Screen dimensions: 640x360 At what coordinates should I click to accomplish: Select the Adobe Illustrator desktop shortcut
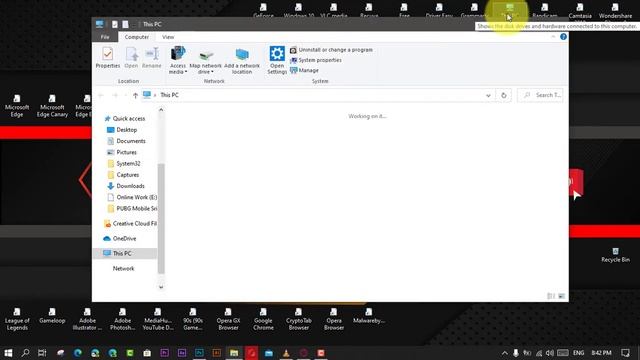pos(87,320)
